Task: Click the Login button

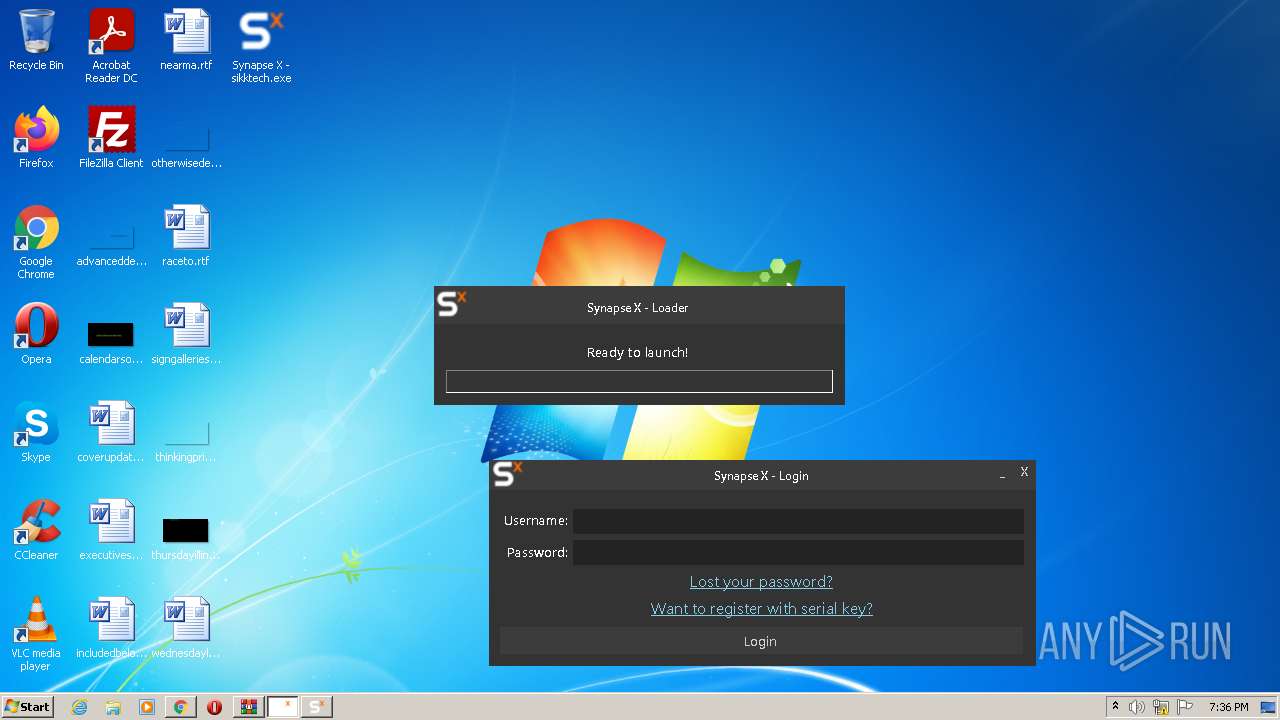Action: [x=761, y=641]
